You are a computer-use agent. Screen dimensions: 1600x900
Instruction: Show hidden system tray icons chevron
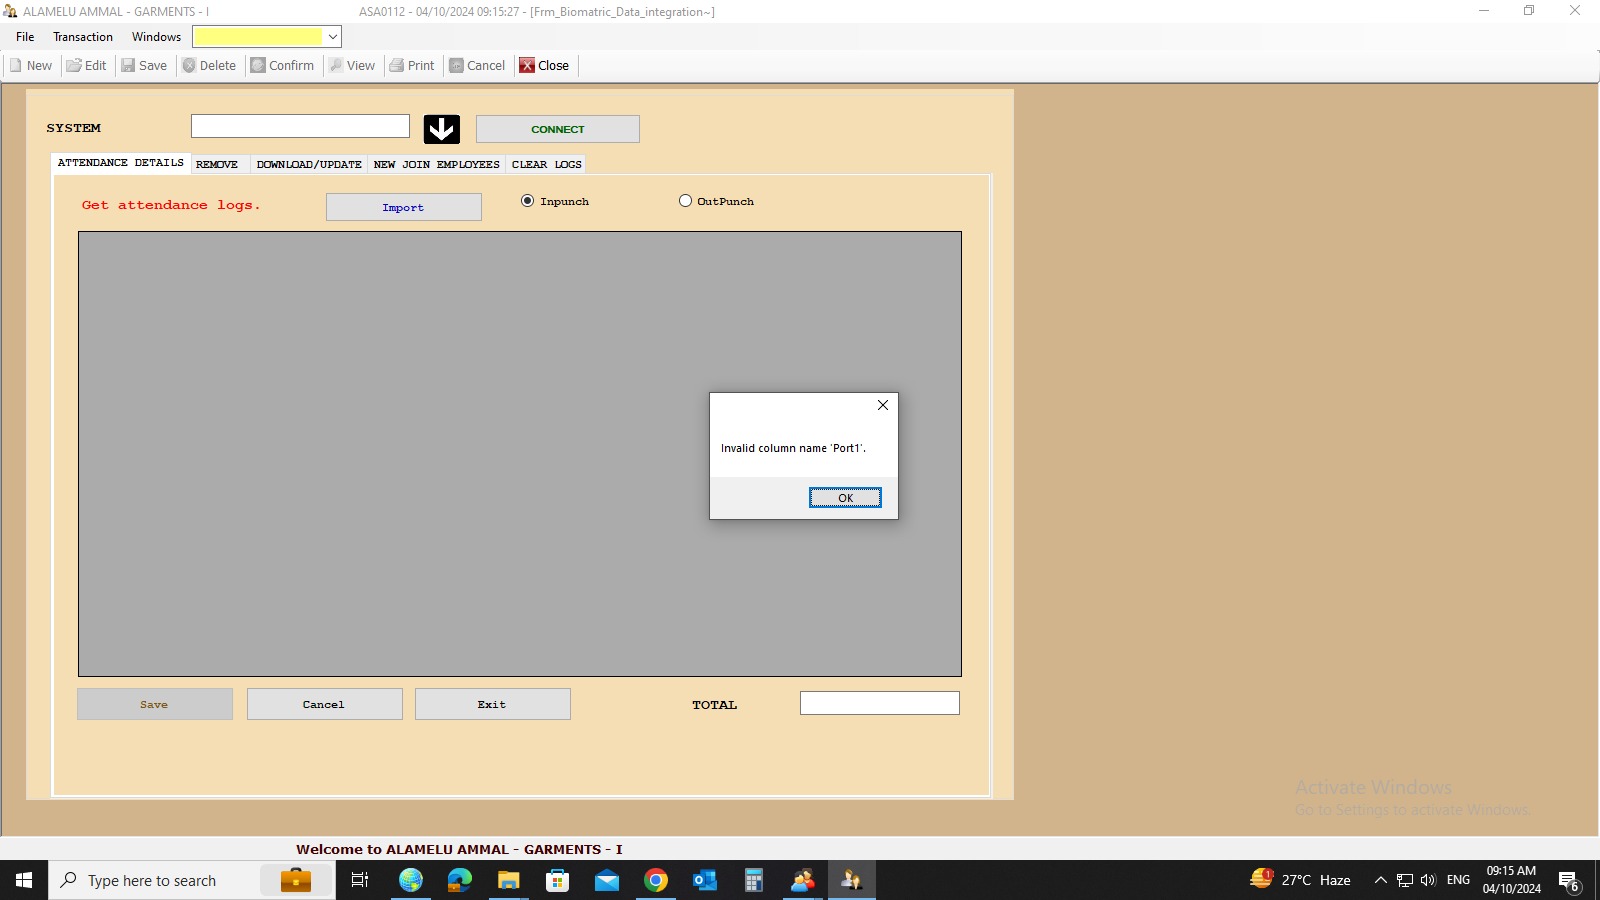pos(1380,880)
